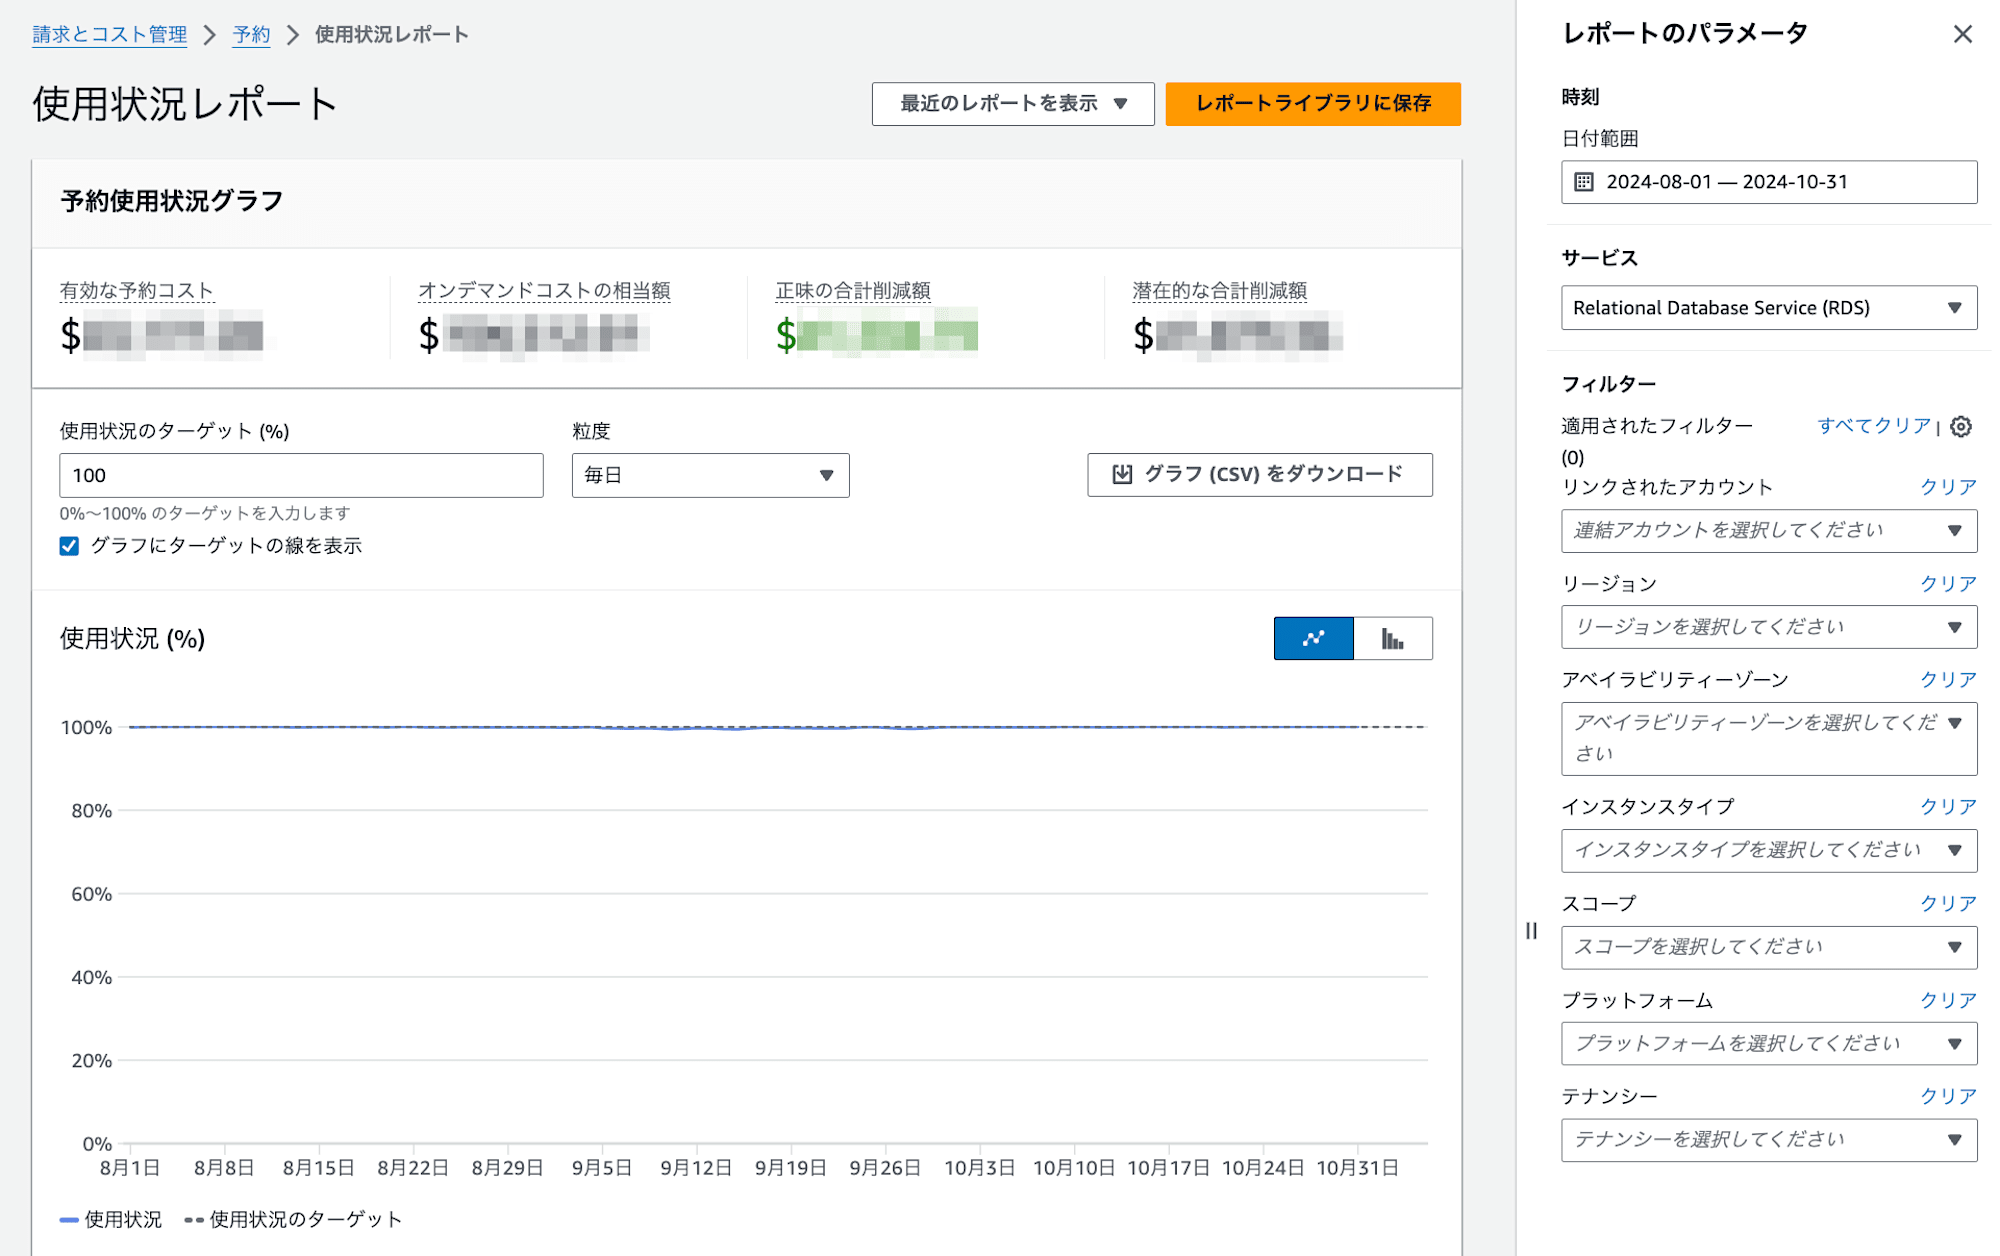Image resolution: width=2000 pixels, height=1256 pixels.
Task: Go to 予約 breadcrumb link
Action: (x=251, y=35)
